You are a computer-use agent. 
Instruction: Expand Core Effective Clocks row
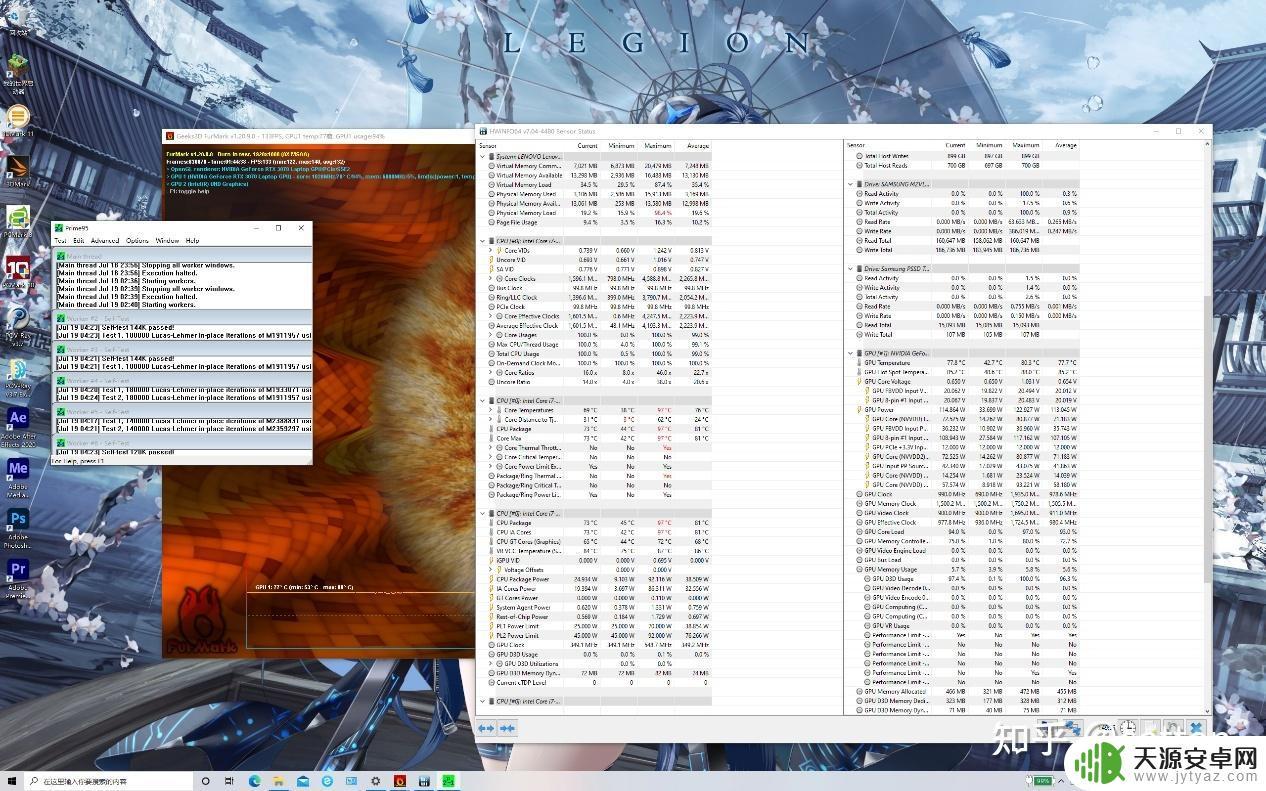[491, 316]
